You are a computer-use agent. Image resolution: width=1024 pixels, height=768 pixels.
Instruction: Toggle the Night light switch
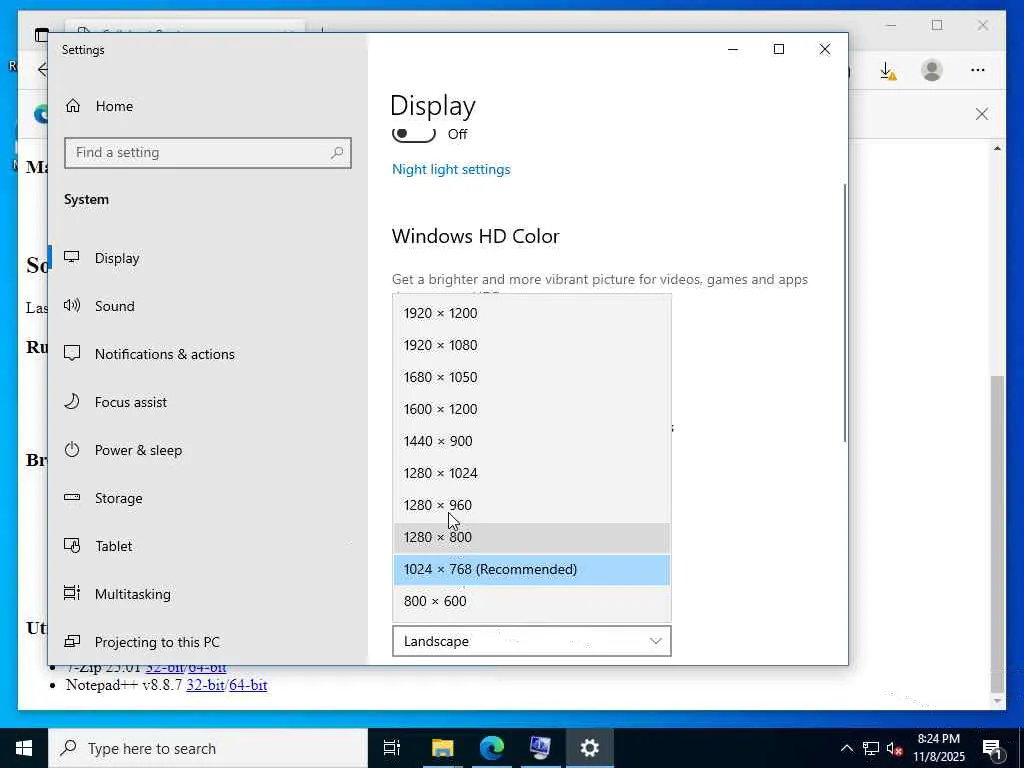(414, 134)
